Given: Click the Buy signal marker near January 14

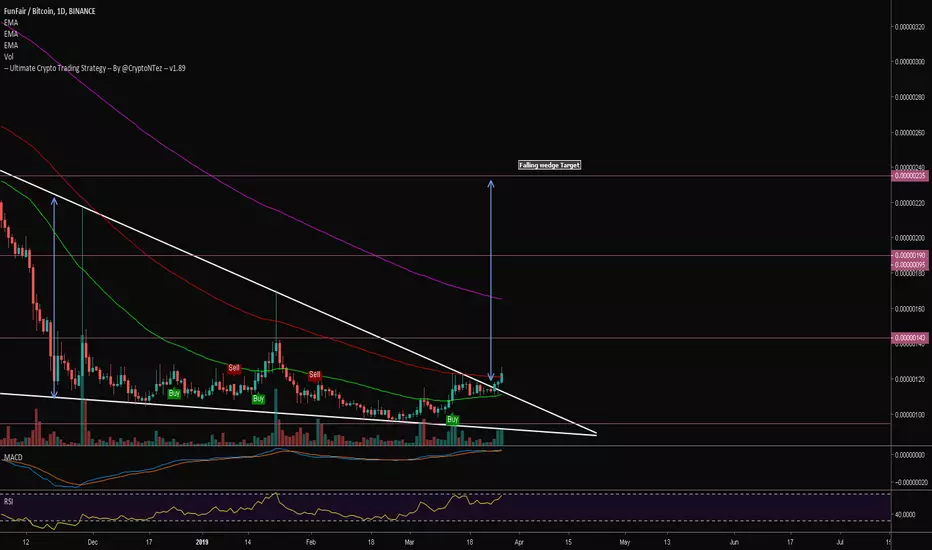Looking at the screenshot, I should tap(258, 399).
